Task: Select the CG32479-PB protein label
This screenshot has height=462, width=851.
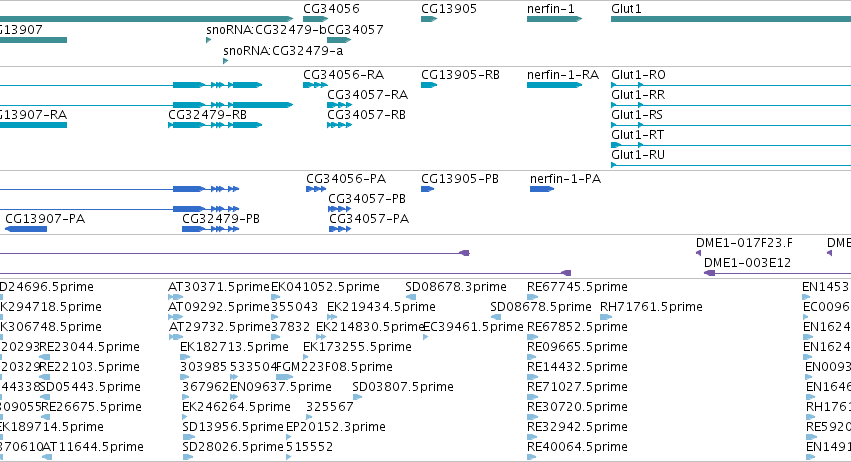Action: pyautogui.click(x=221, y=219)
